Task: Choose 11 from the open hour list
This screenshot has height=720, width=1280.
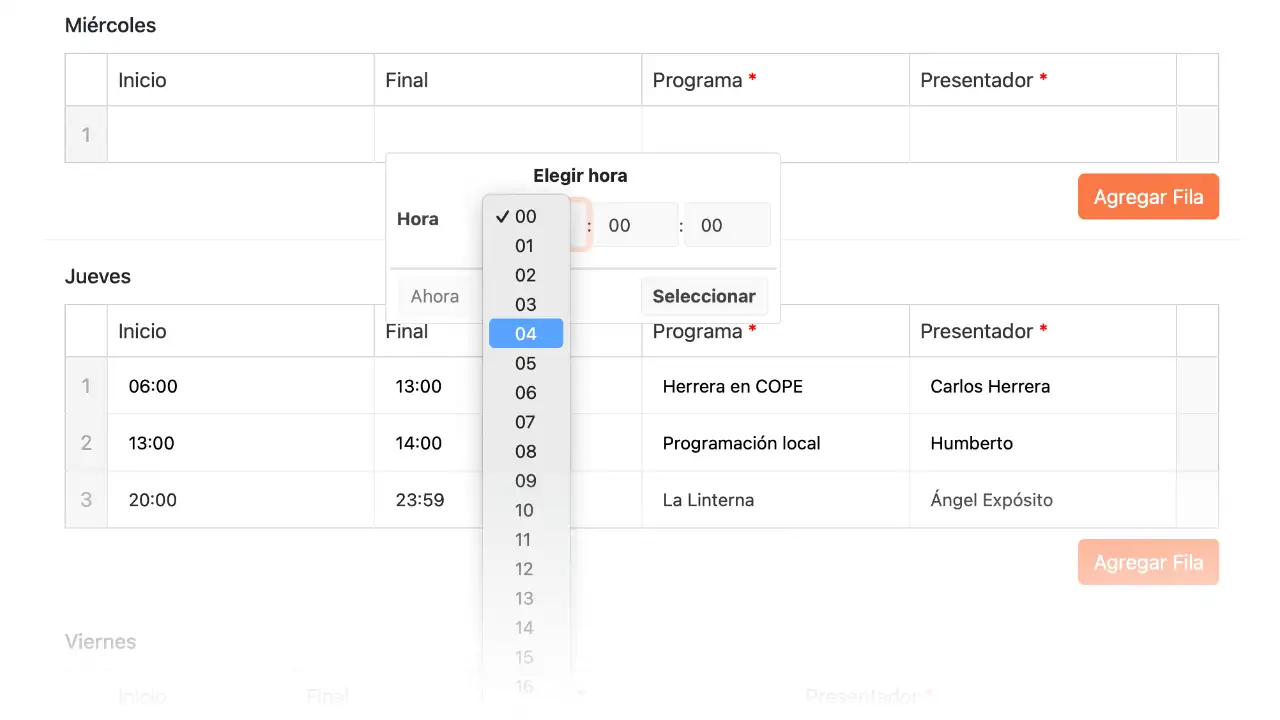Action: [x=524, y=540]
